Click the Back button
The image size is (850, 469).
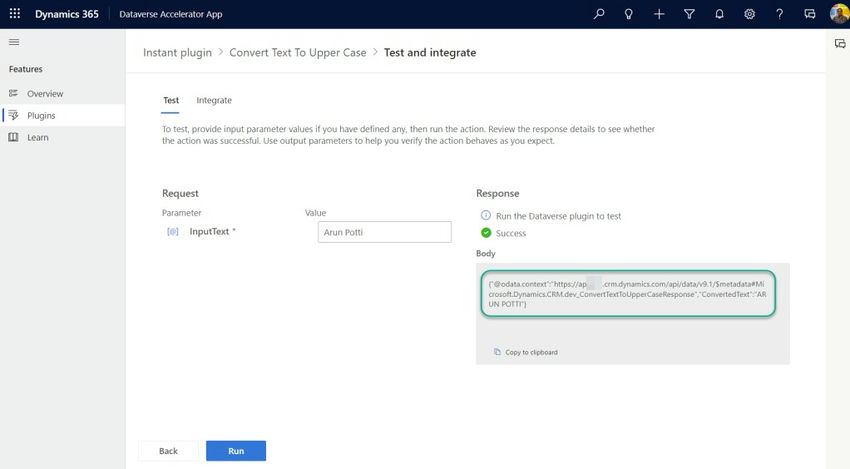[168, 451]
